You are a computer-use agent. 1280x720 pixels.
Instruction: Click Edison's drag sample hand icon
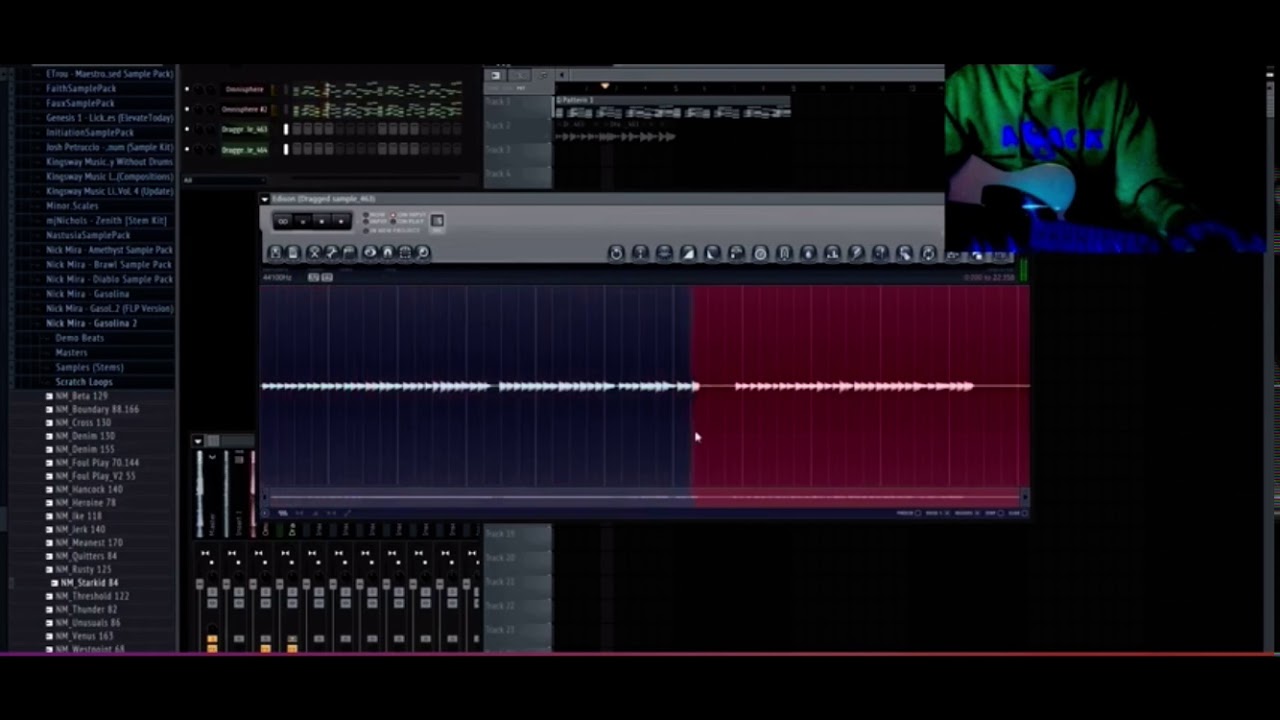(905, 254)
